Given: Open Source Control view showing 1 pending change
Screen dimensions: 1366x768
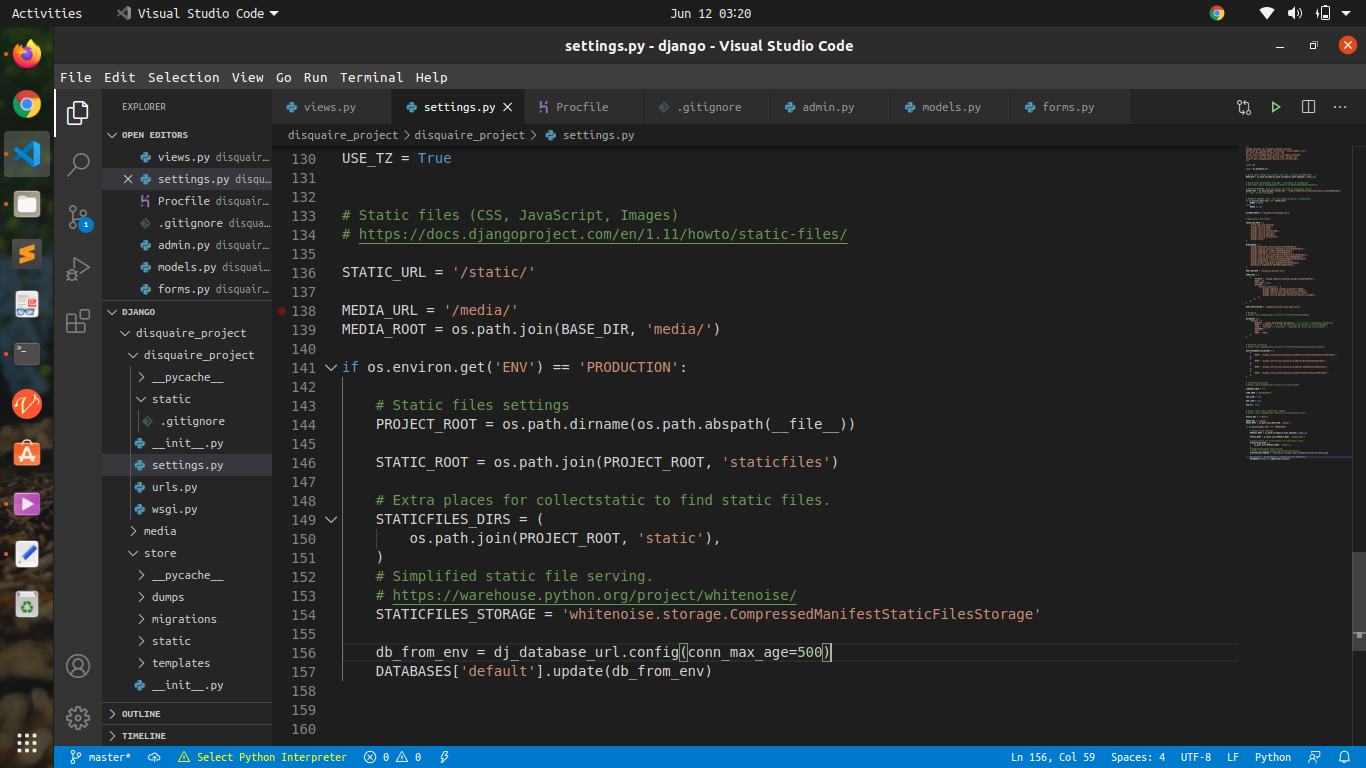Looking at the screenshot, I should pyautogui.click(x=78, y=216).
